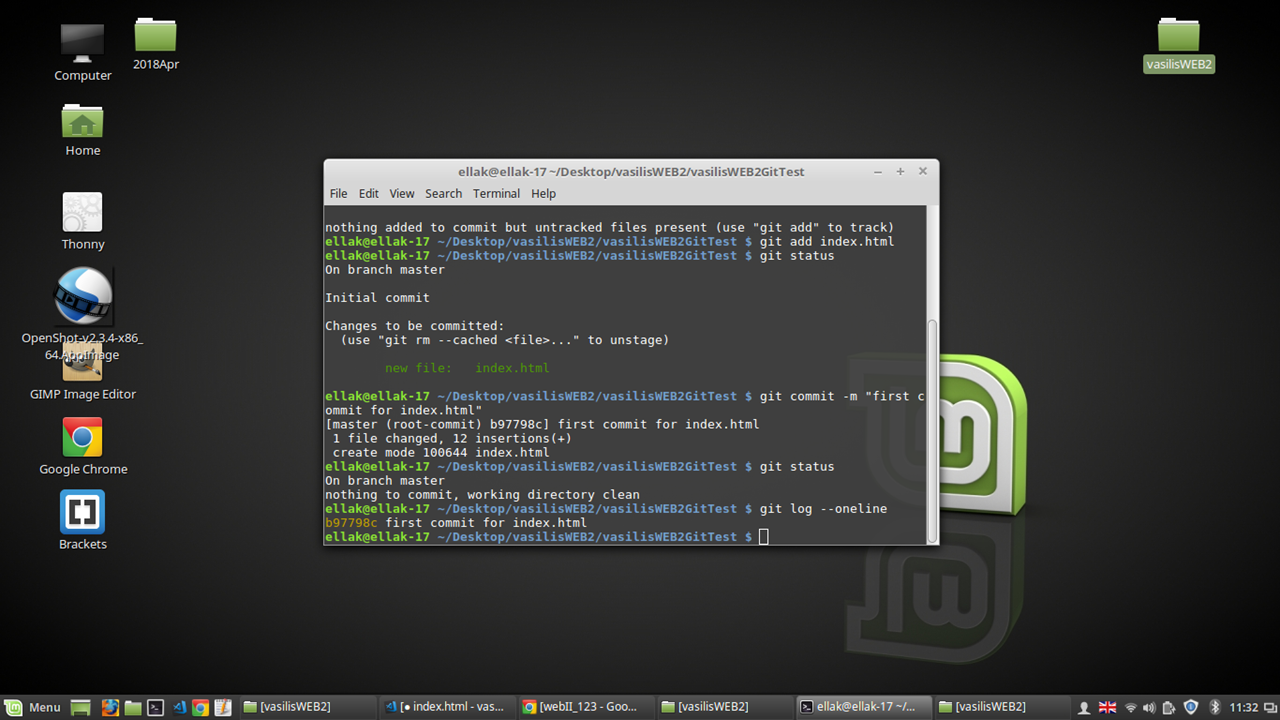Screen dimensions: 1280x720
Task: Launch a terminal from the panel launcher
Action: pos(156,707)
